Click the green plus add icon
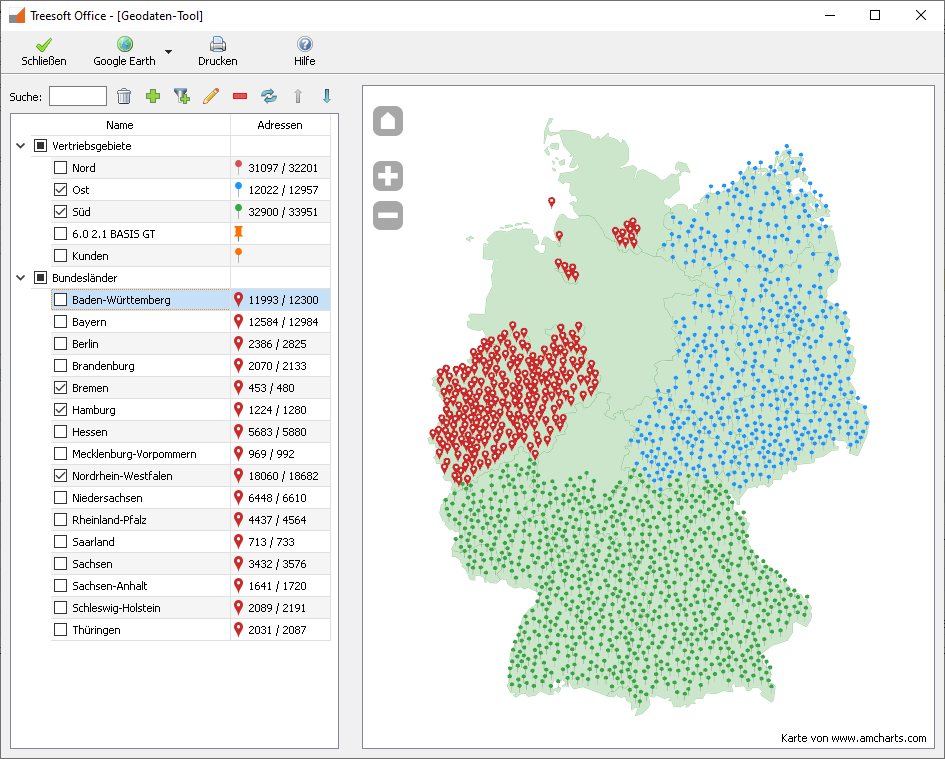945x759 pixels. 153,96
